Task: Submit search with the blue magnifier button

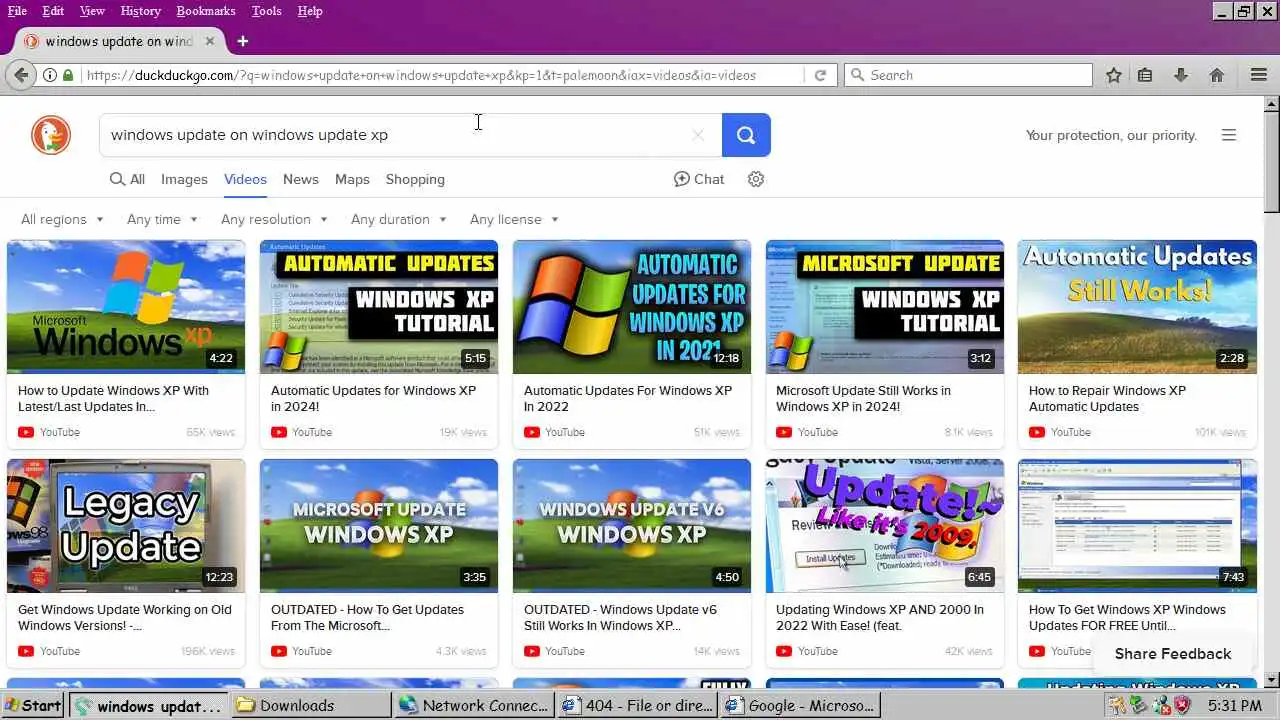Action: click(746, 135)
